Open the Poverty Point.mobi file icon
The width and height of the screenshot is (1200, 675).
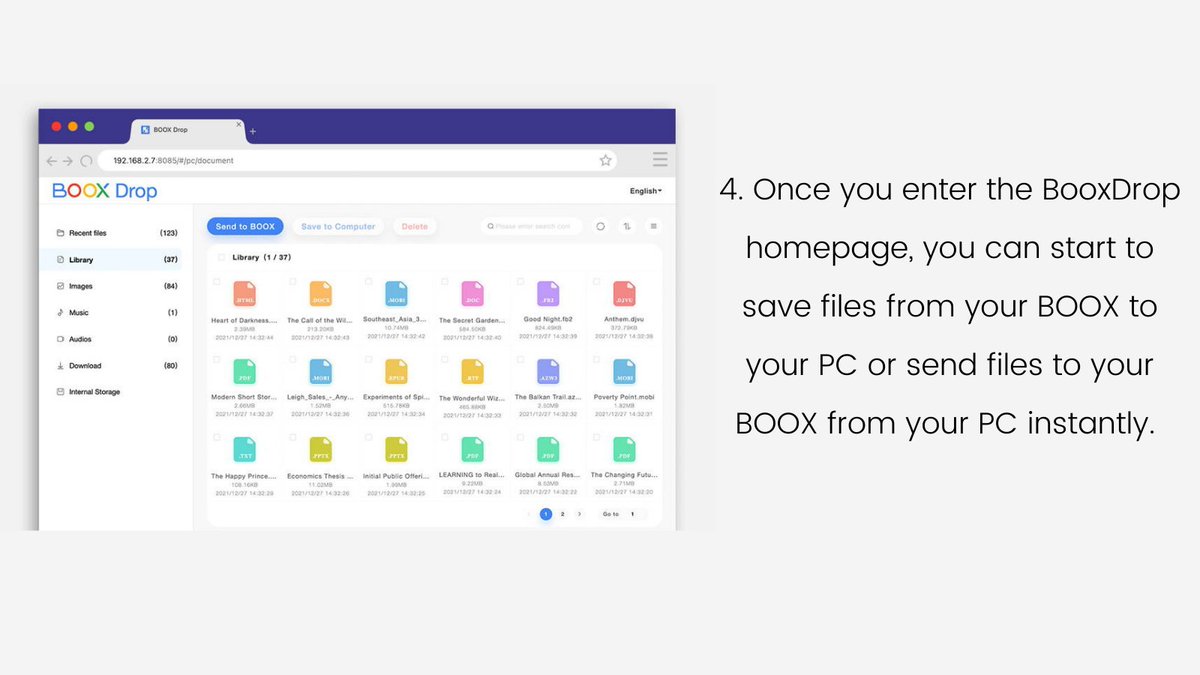coord(624,372)
